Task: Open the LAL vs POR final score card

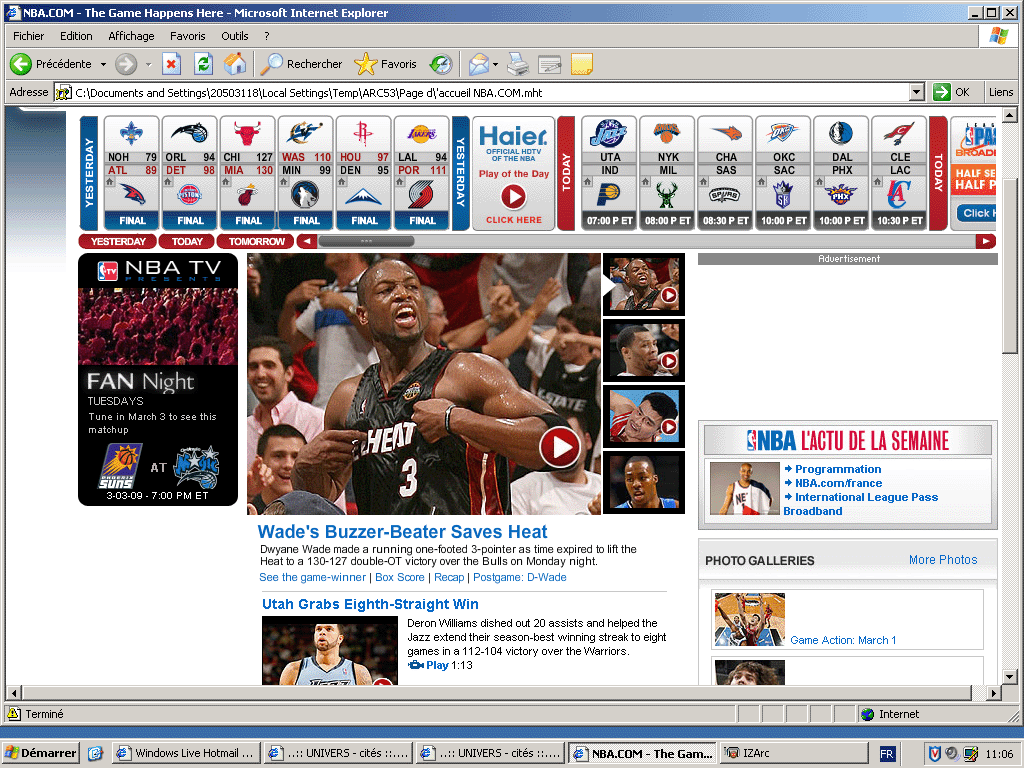Action: click(x=422, y=173)
